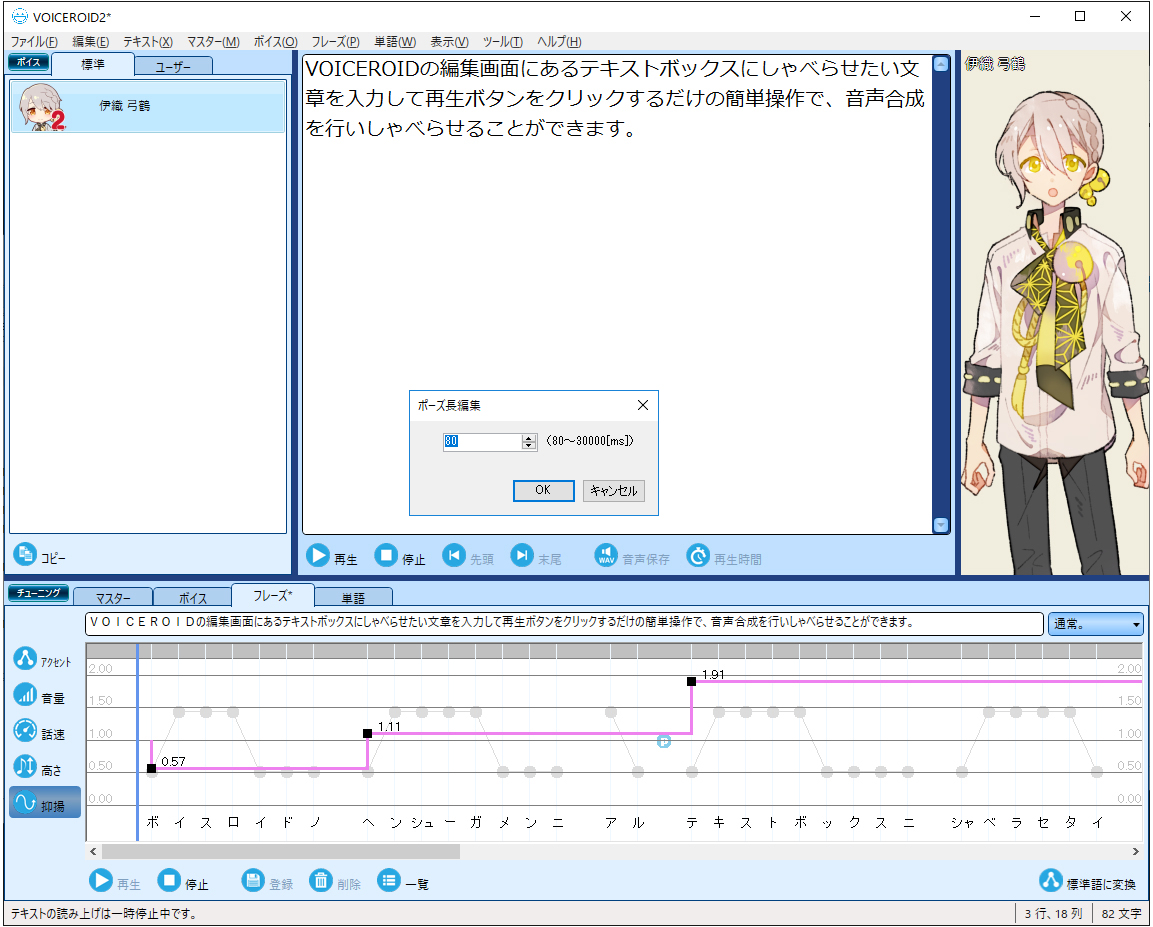Switch to the フレーズ* tuning tab
1153x927 pixels.
(x=273, y=595)
